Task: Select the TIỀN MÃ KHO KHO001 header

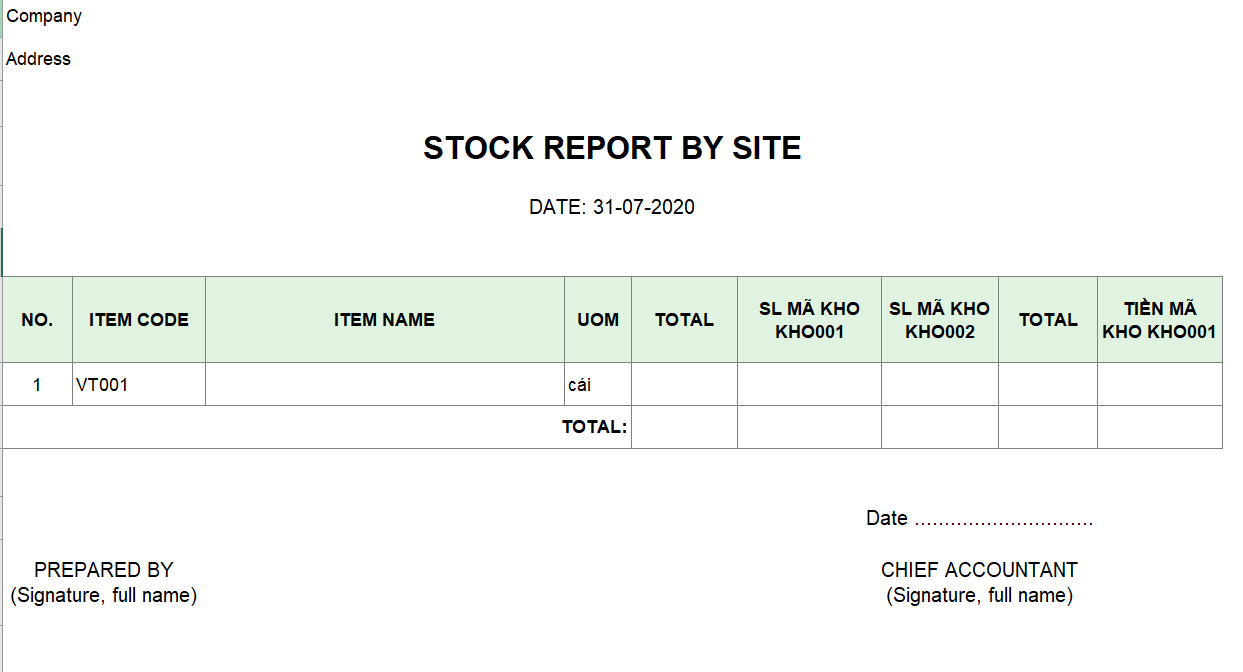Action: click(x=1159, y=320)
